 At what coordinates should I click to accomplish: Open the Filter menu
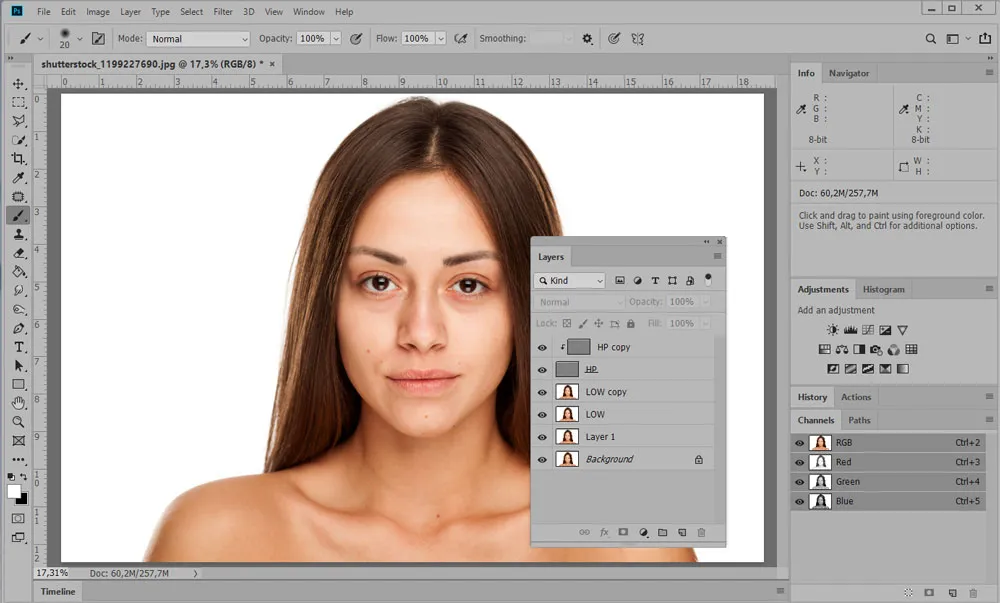[223, 11]
